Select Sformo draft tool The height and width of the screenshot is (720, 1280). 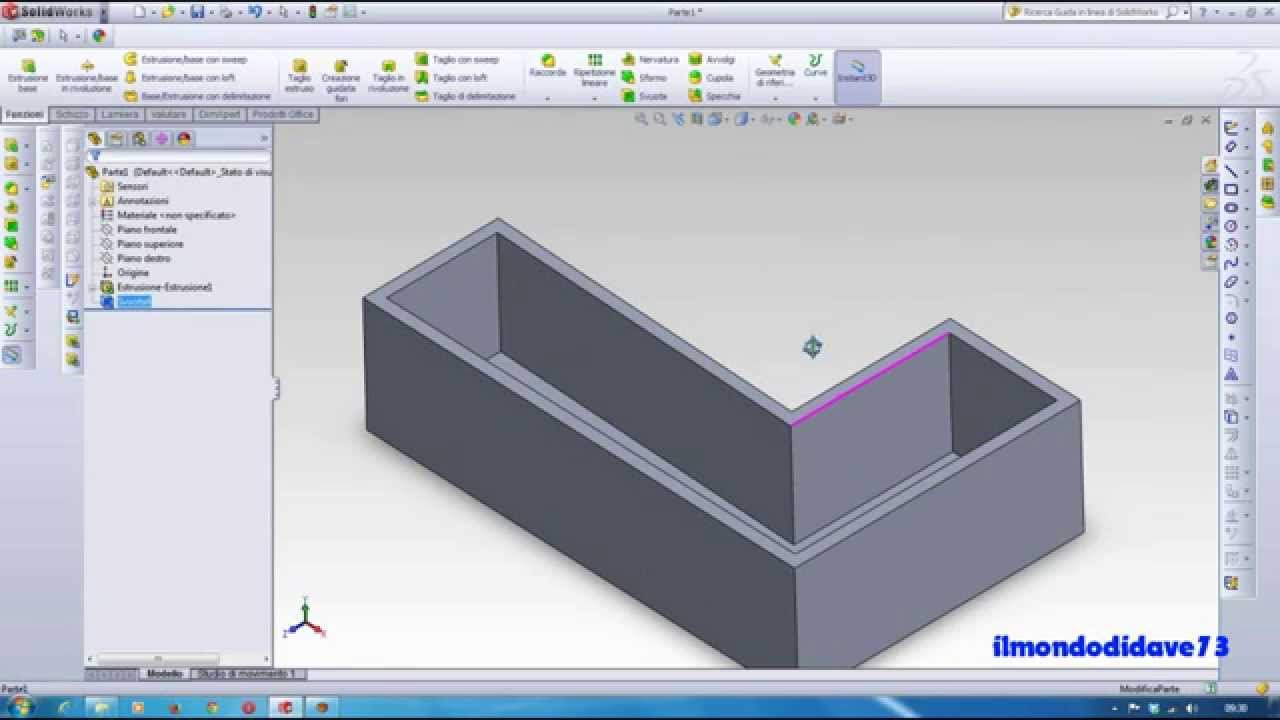(644, 78)
